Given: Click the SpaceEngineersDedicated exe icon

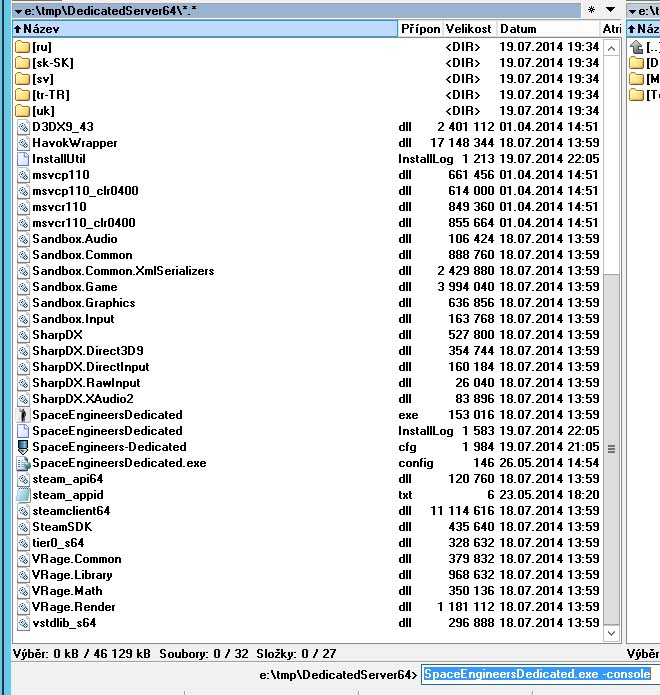Looking at the screenshot, I should click(23, 415).
